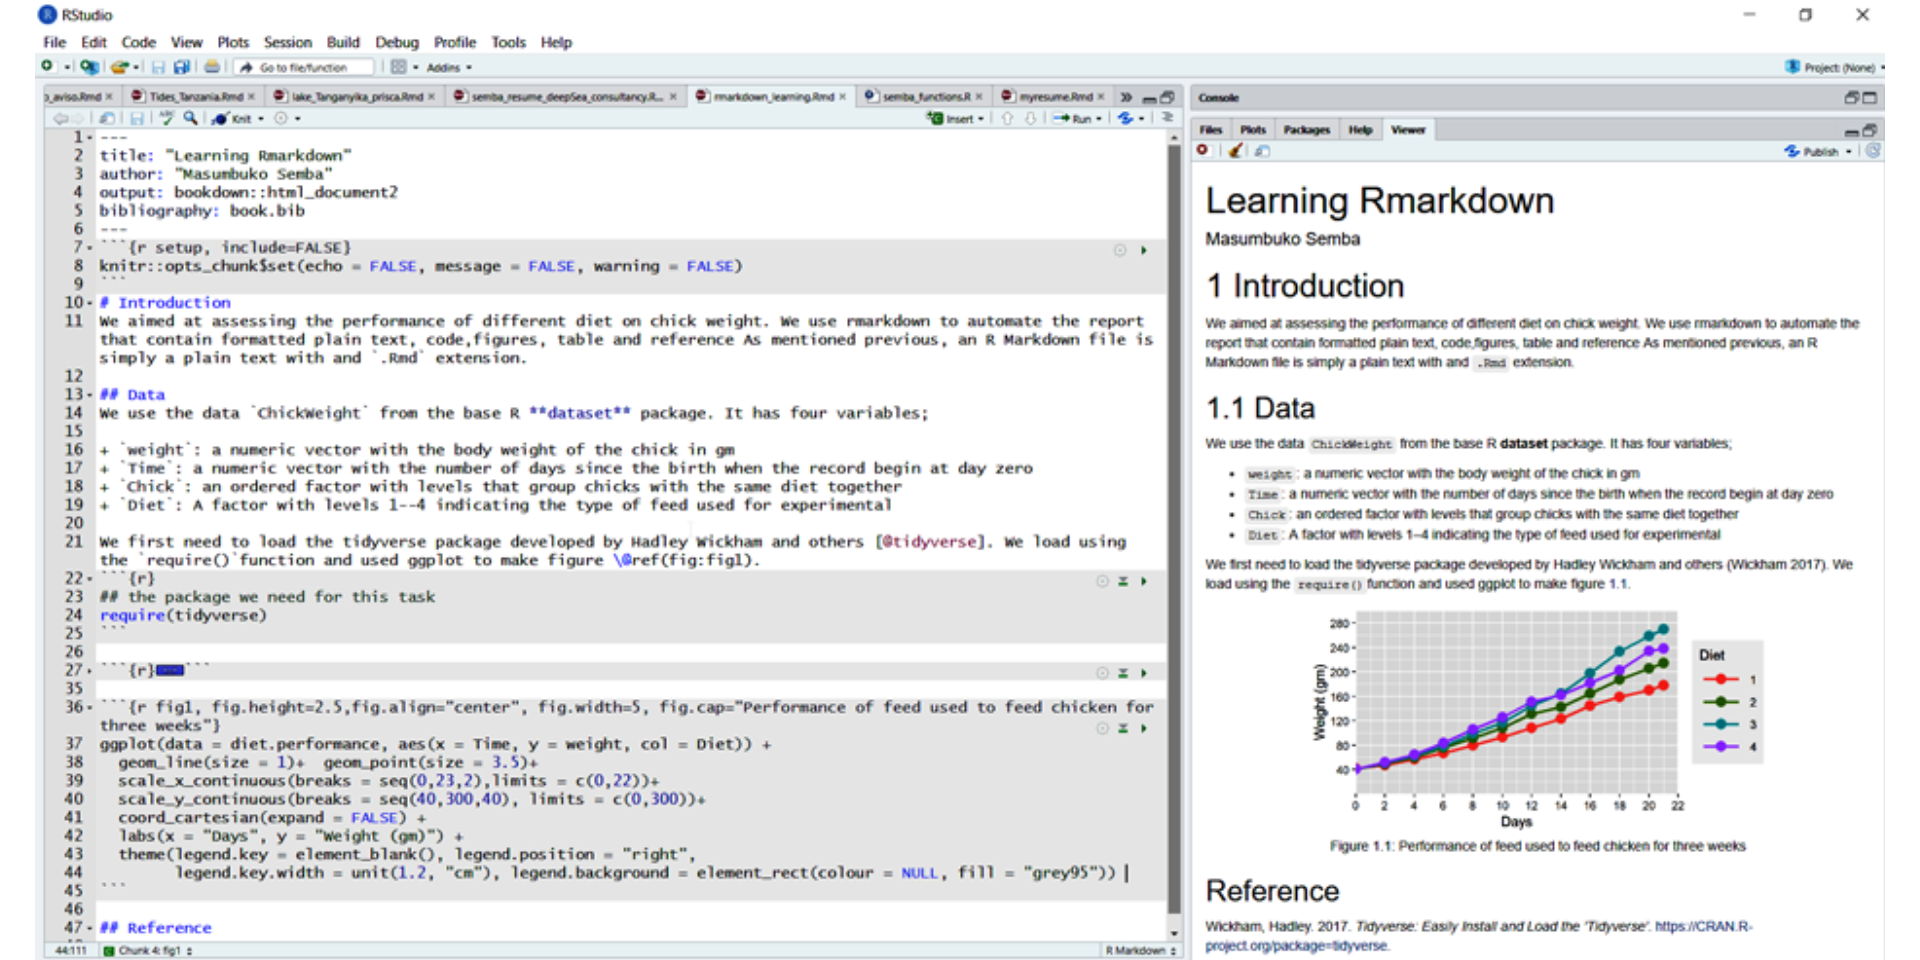The image size is (1920, 960).
Task: Open the Packages tab
Action: coord(1306,130)
